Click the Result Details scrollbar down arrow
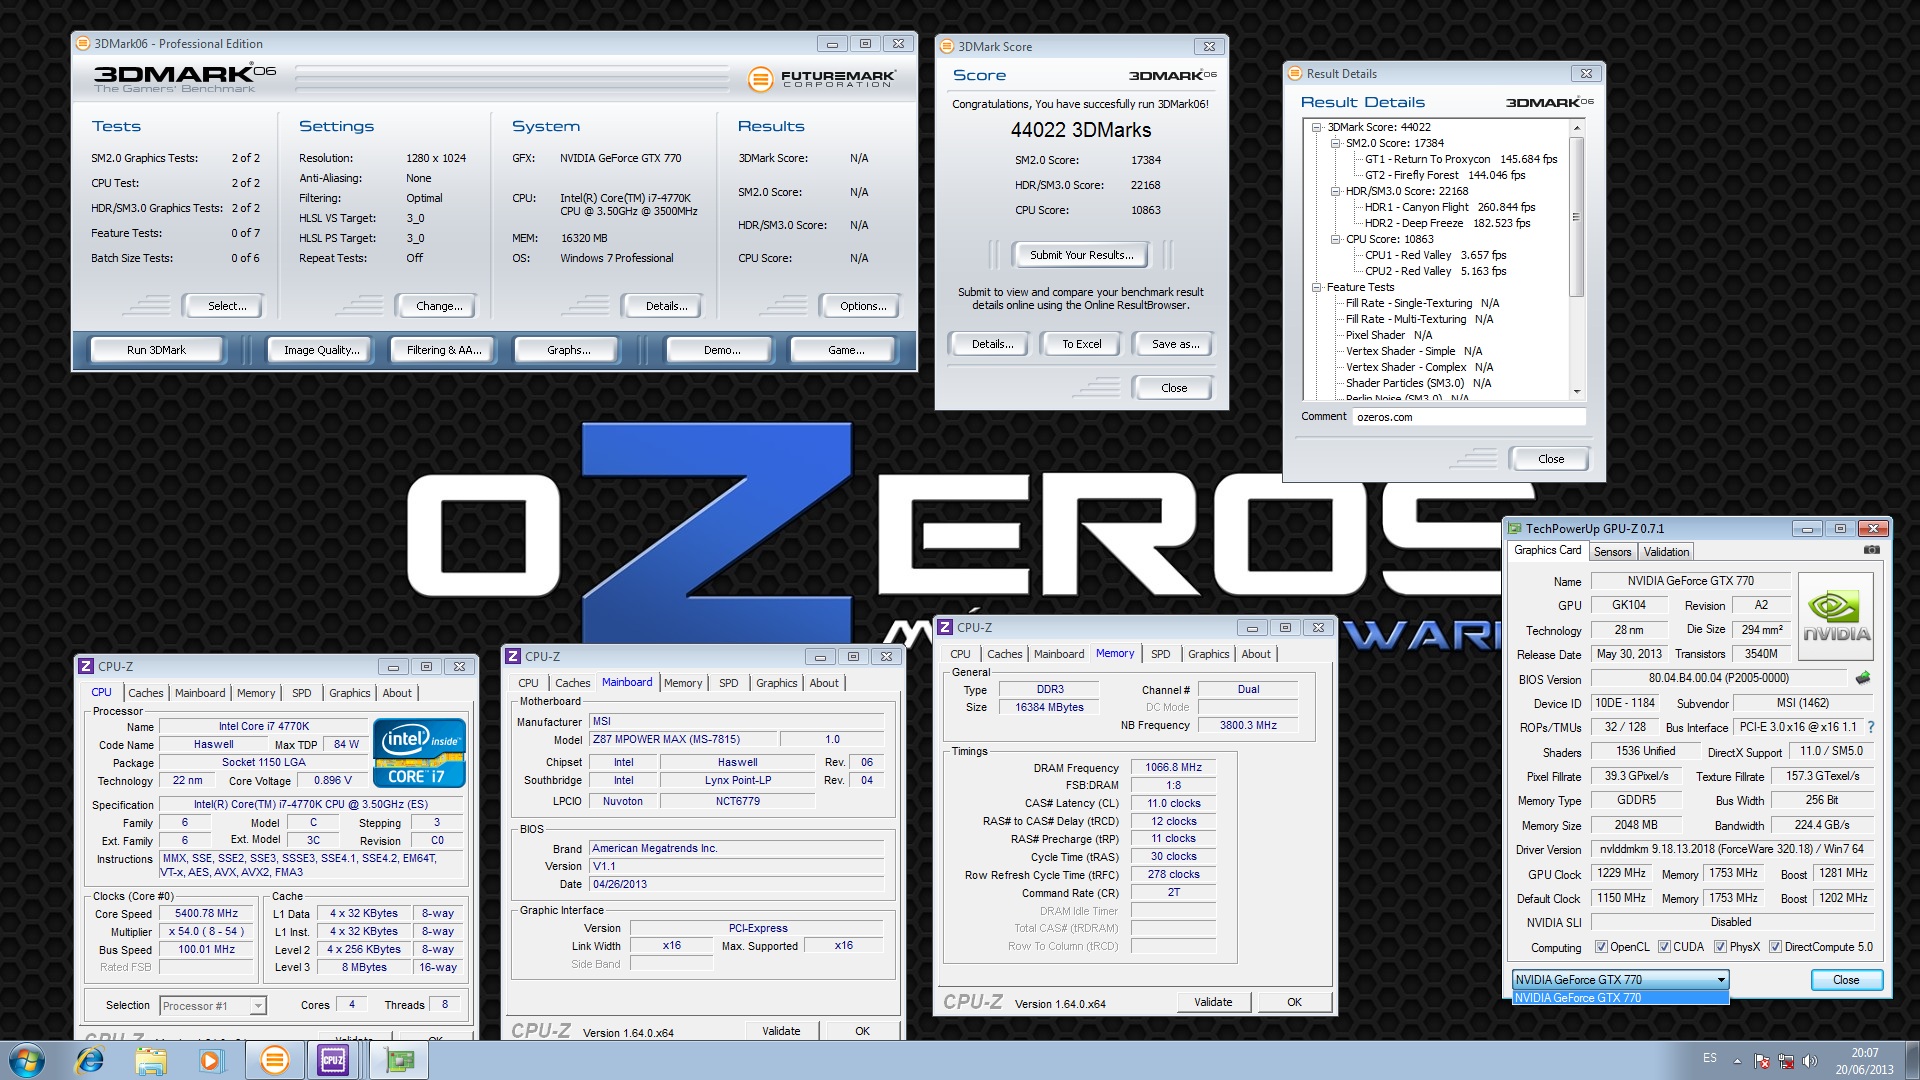This screenshot has width=1920, height=1080. click(1577, 391)
